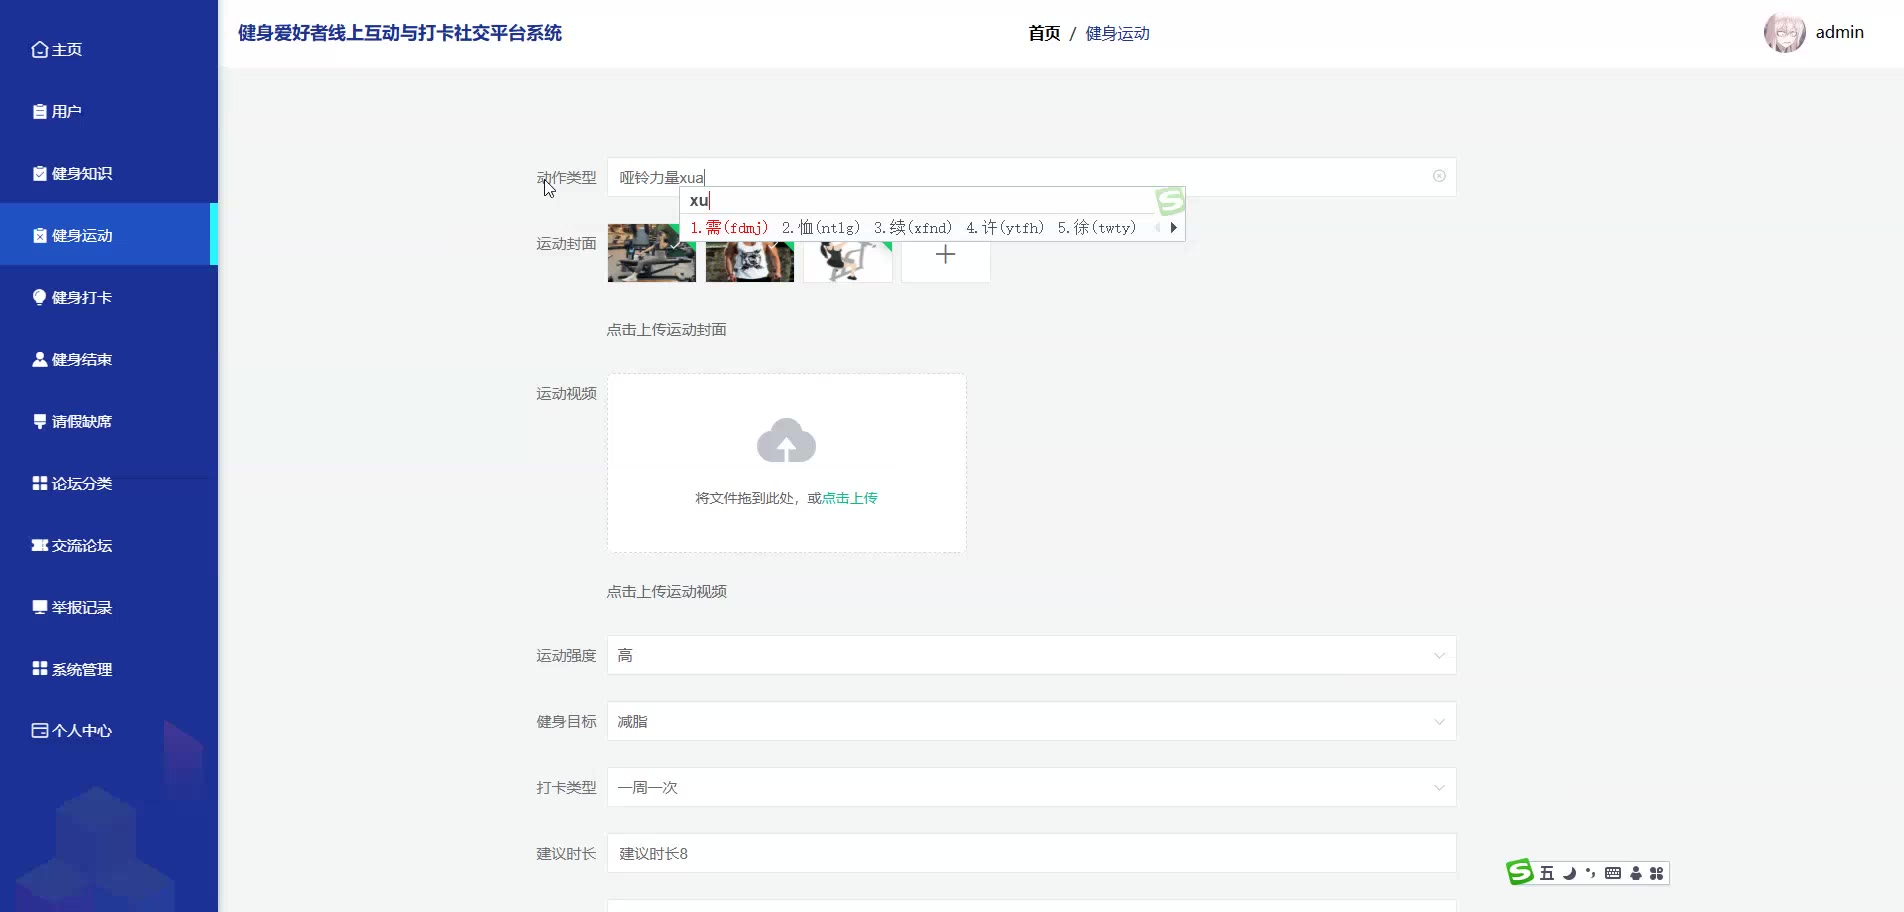Click the 健身目标 field label
The width and height of the screenshot is (1904, 912).
click(566, 722)
